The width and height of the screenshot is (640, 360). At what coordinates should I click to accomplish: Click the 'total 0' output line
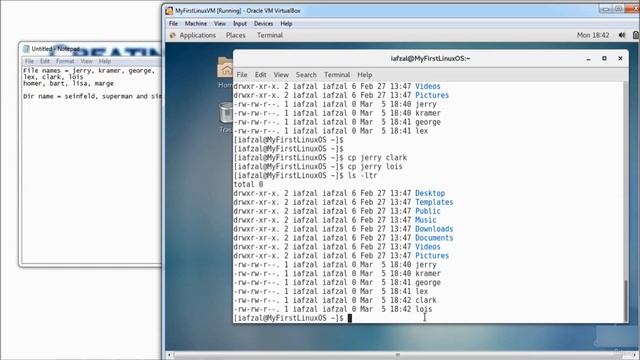point(248,184)
